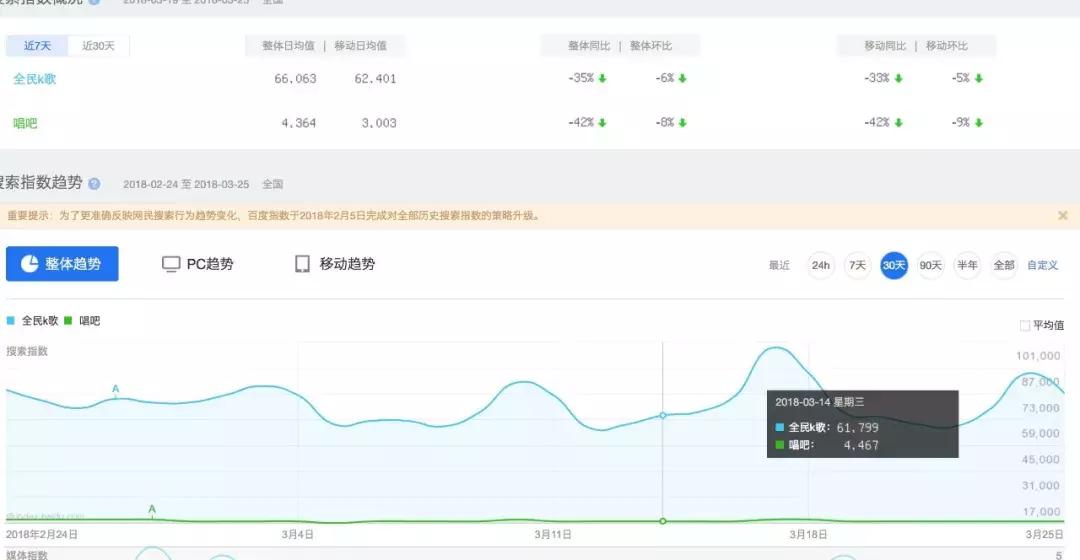The image size is (1080, 560).
Task: Open the 唱吧 keyword link
Action: click(25, 123)
